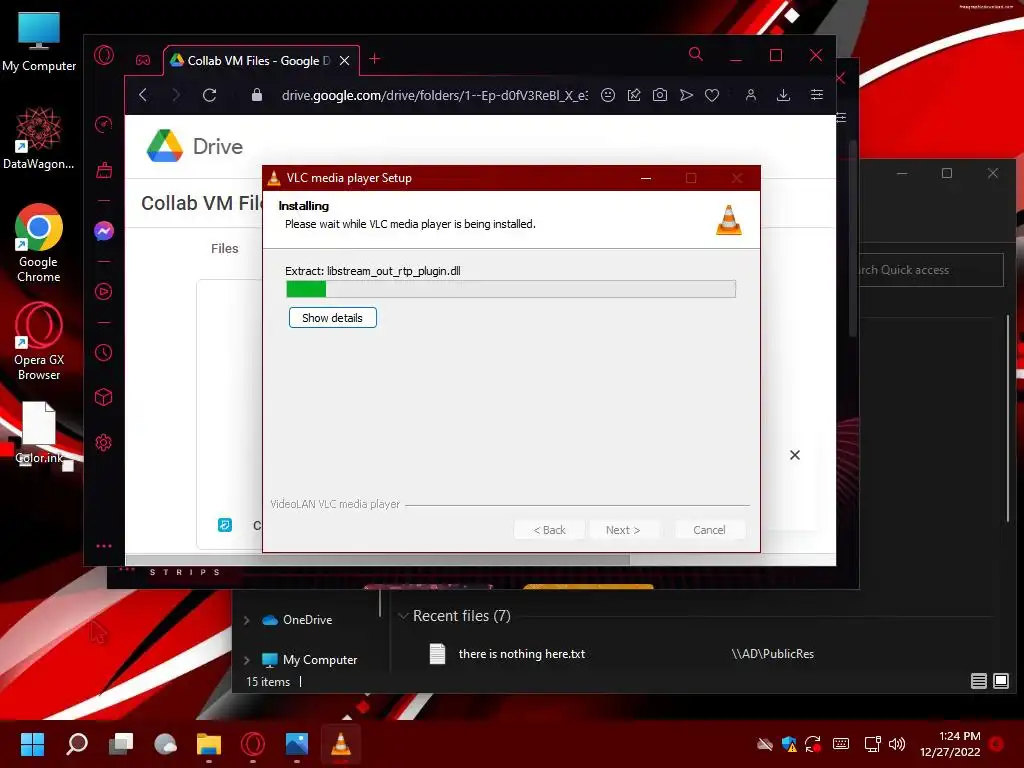This screenshot has width=1024, height=768.
Task: Click the padlock site security icon
Action: (257, 95)
